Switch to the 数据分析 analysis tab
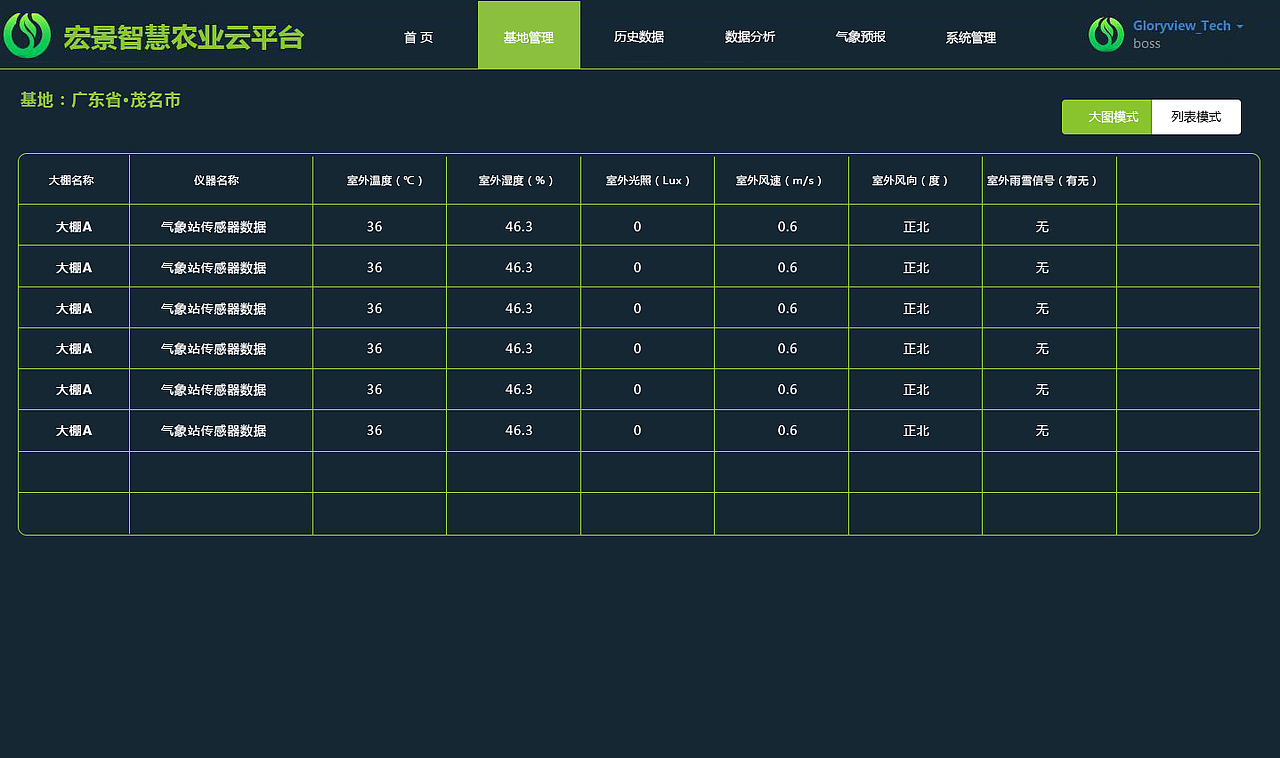 click(x=750, y=37)
